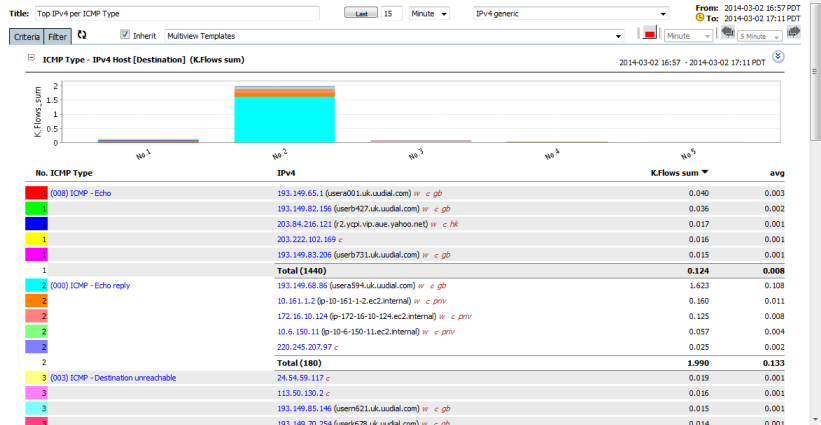Open IP link 193.149.65.1
821x425 pixels.
300,194
